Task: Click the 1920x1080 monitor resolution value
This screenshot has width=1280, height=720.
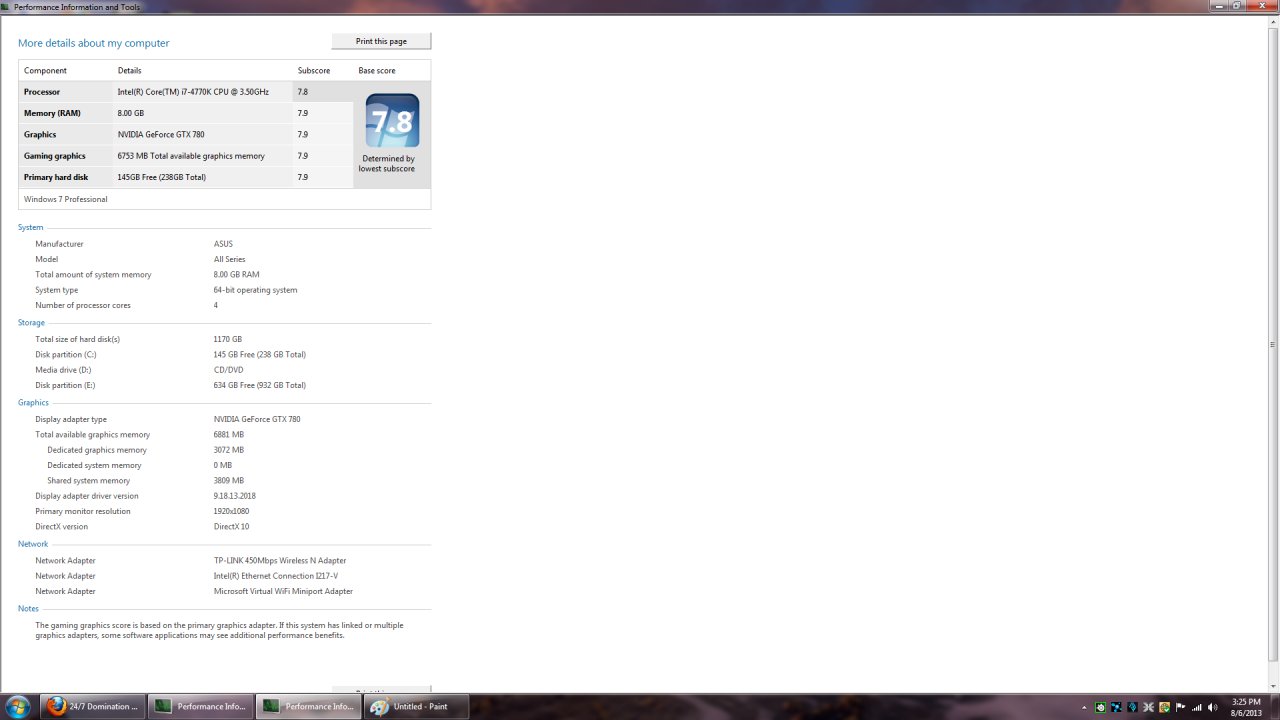Action: pyautogui.click(x=234, y=511)
